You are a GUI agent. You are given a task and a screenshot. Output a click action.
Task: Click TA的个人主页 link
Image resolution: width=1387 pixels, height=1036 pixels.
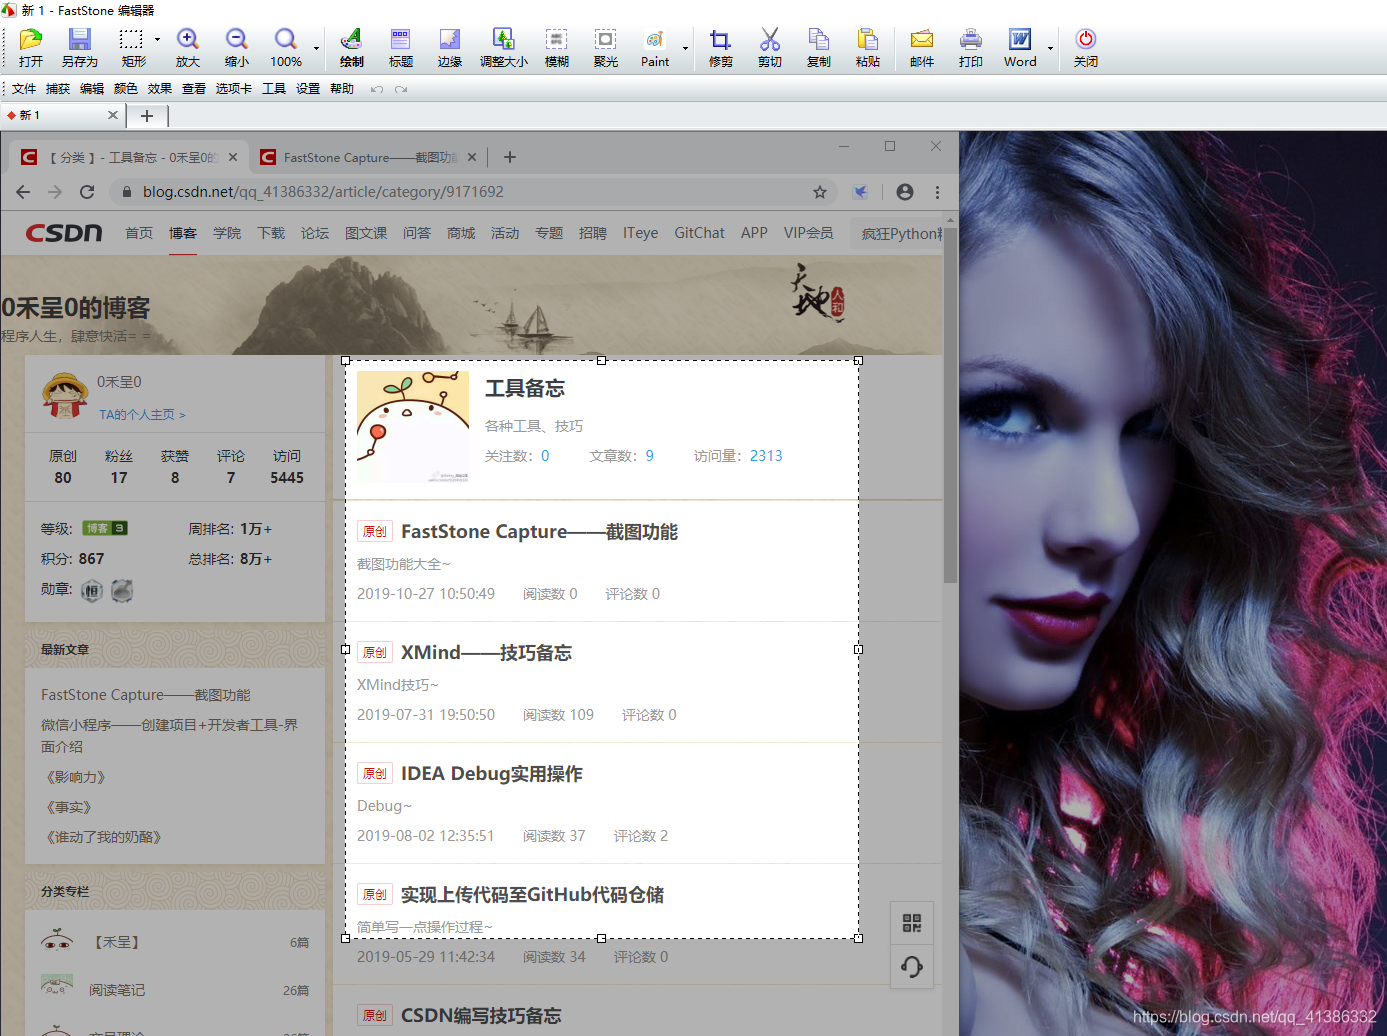pos(142,414)
